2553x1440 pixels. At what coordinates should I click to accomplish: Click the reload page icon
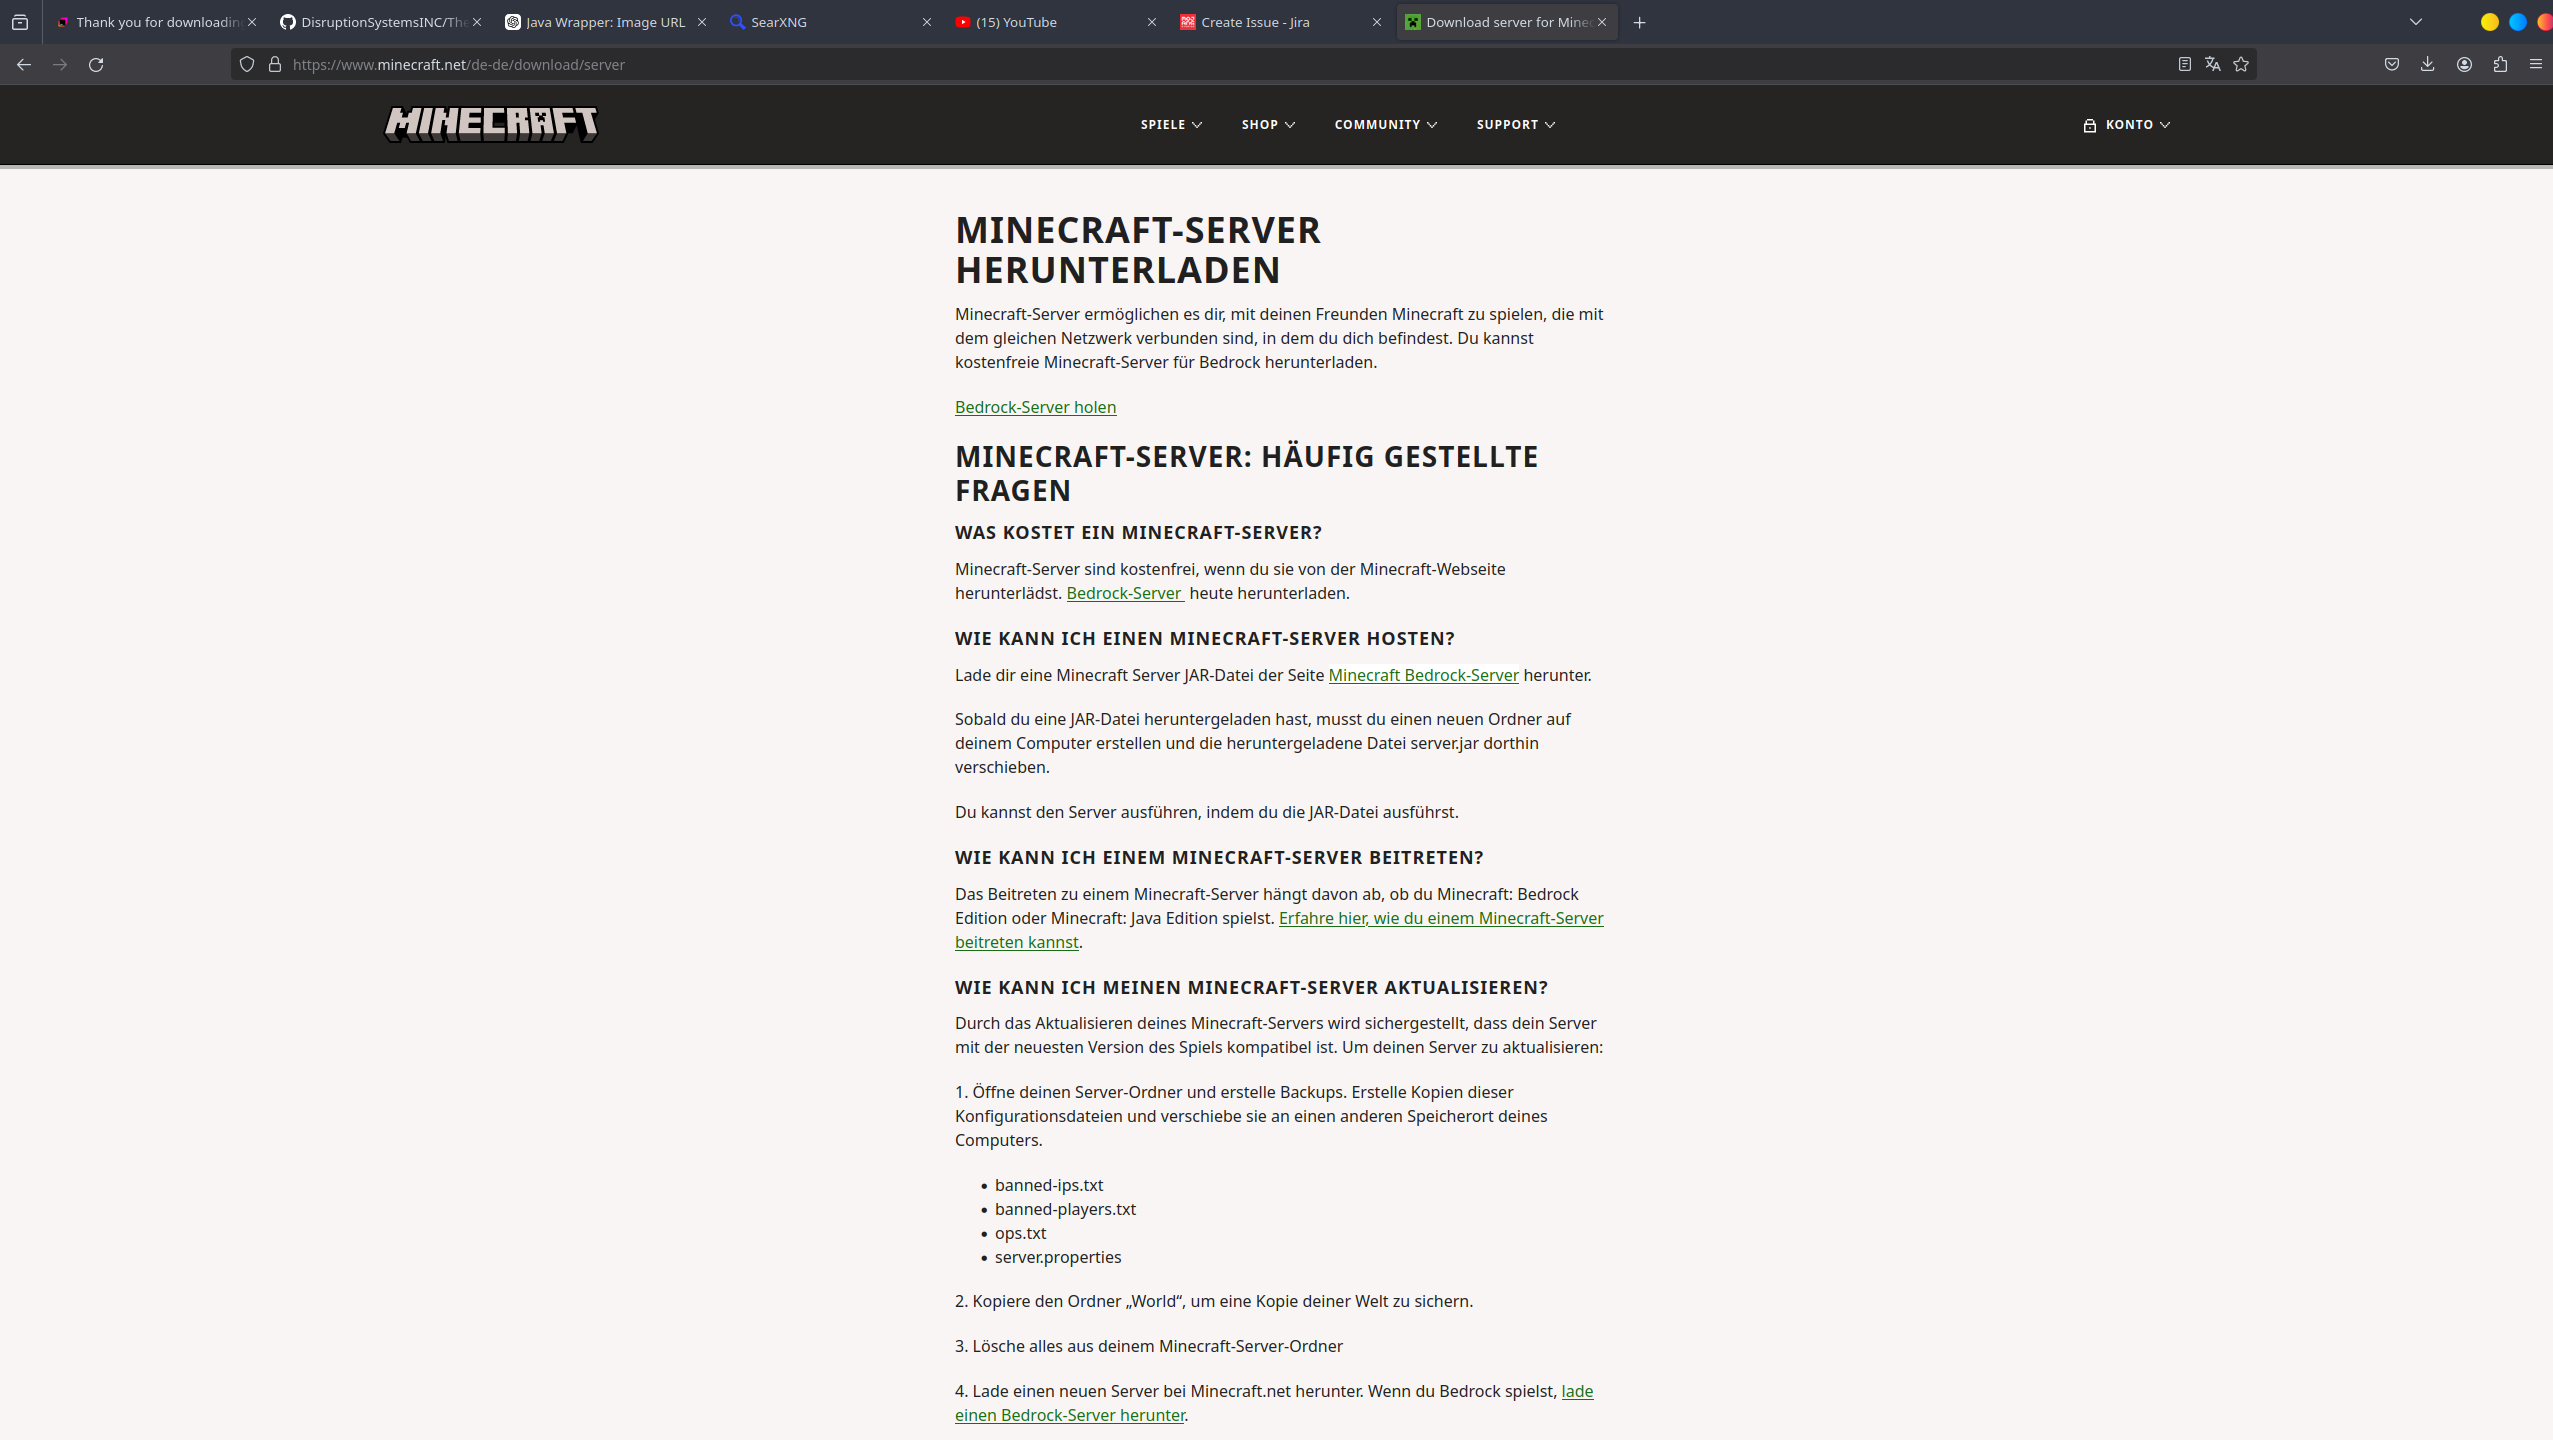tap(96, 65)
